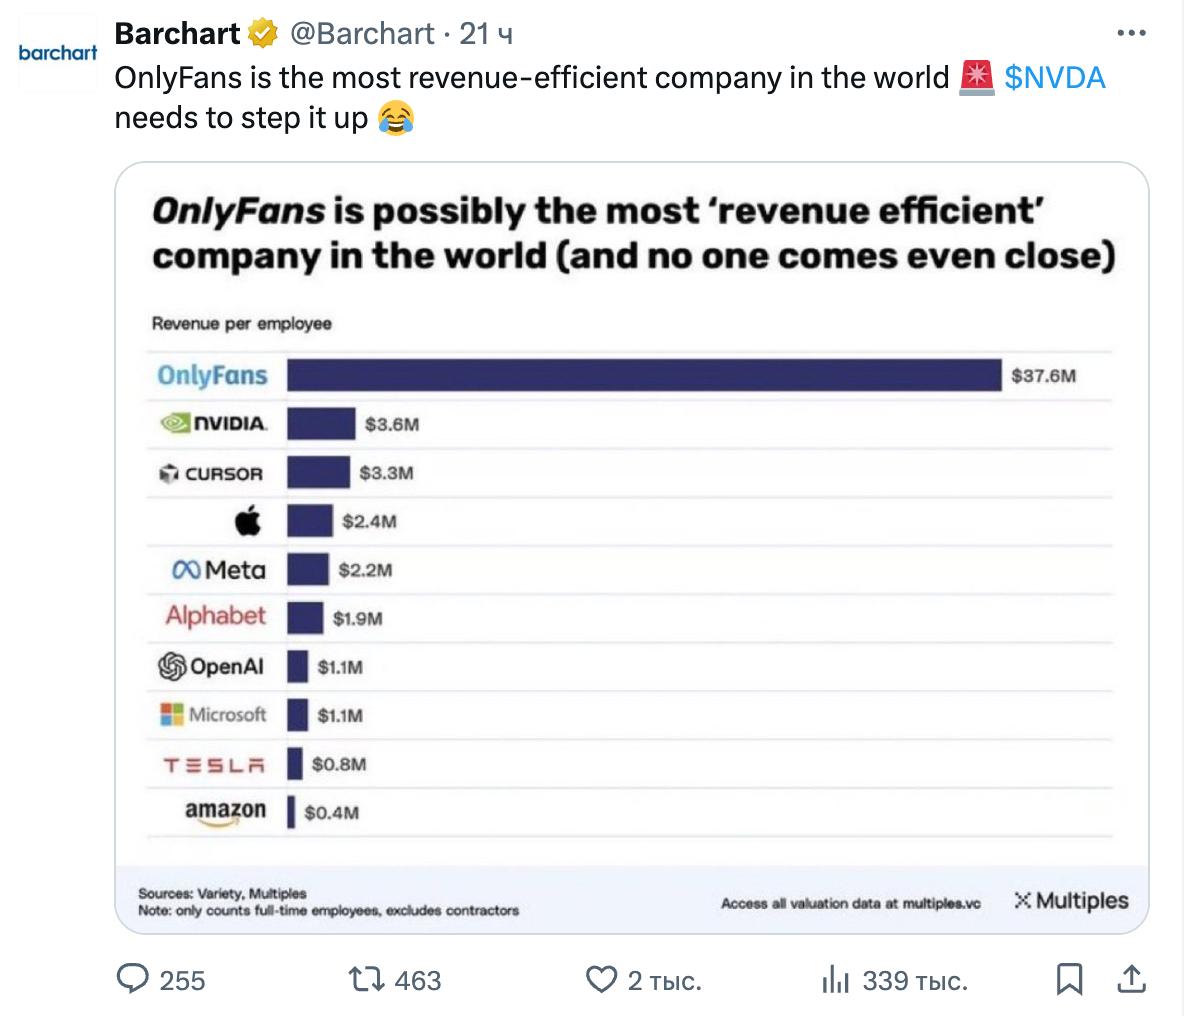Click the Barchart profile avatar
Image resolution: width=1184 pixels, height=1016 pixels.
pos(58,54)
